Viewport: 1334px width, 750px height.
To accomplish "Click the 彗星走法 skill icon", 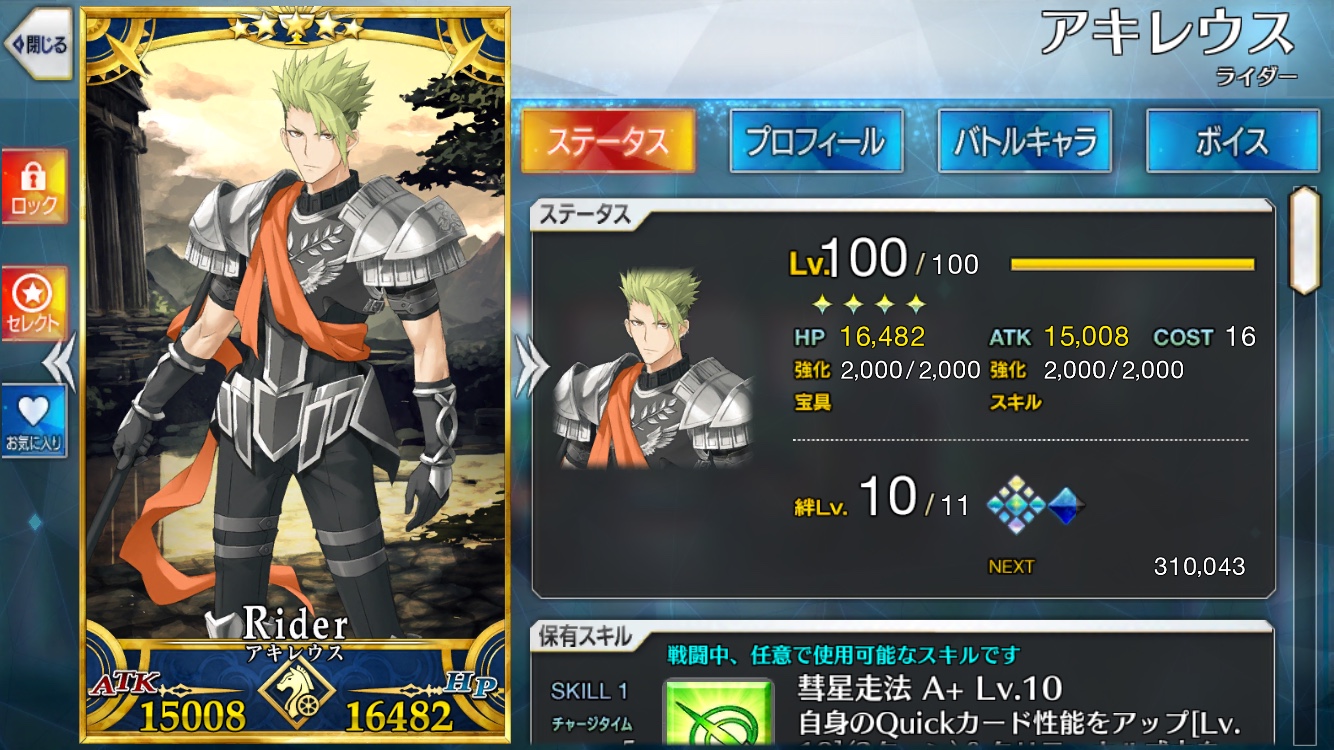I will click(x=720, y=714).
